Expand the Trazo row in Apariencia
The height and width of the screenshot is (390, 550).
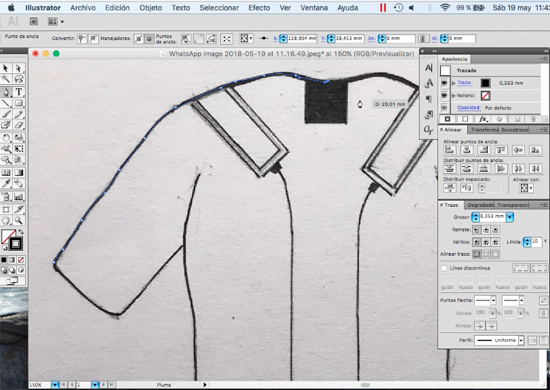(454, 83)
